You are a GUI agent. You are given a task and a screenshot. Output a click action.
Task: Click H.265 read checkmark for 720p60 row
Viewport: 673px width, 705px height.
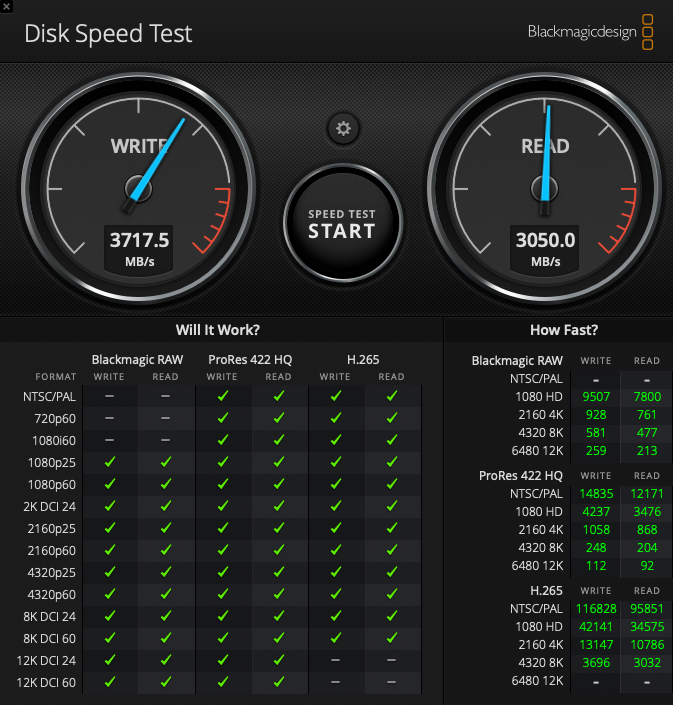pos(392,418)
